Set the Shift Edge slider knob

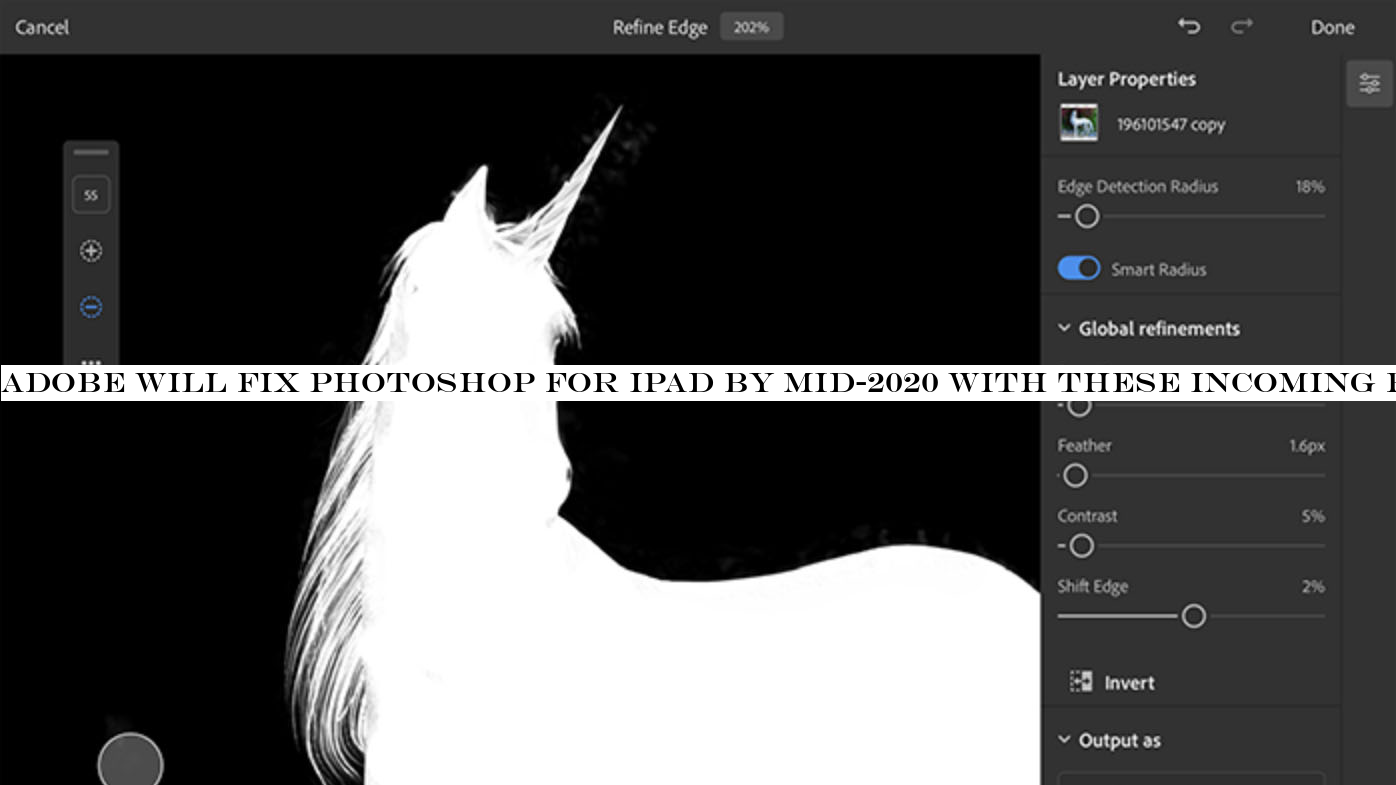click(x=1193, y=616)
